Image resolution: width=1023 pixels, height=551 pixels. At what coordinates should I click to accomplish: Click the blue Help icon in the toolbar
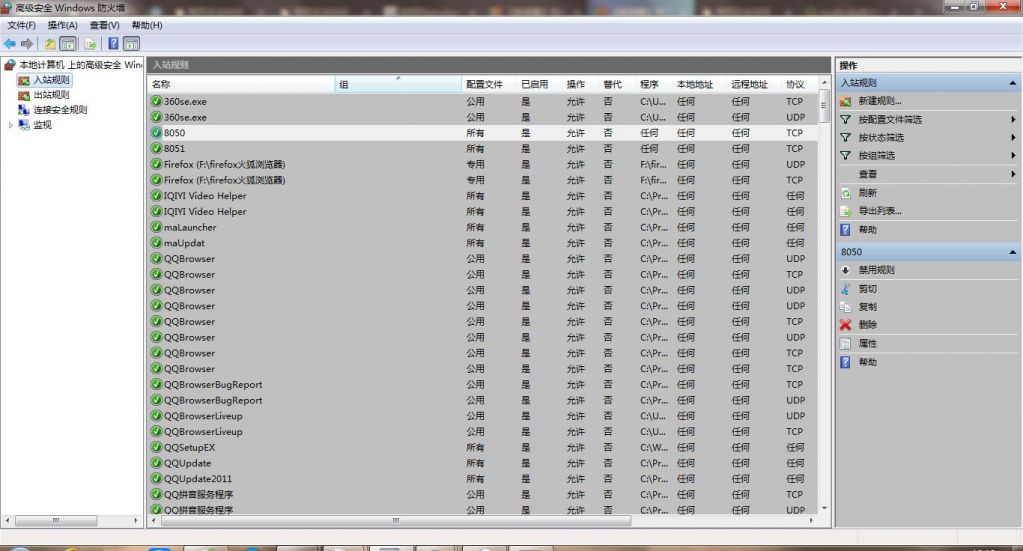click(x=113, y=44)
